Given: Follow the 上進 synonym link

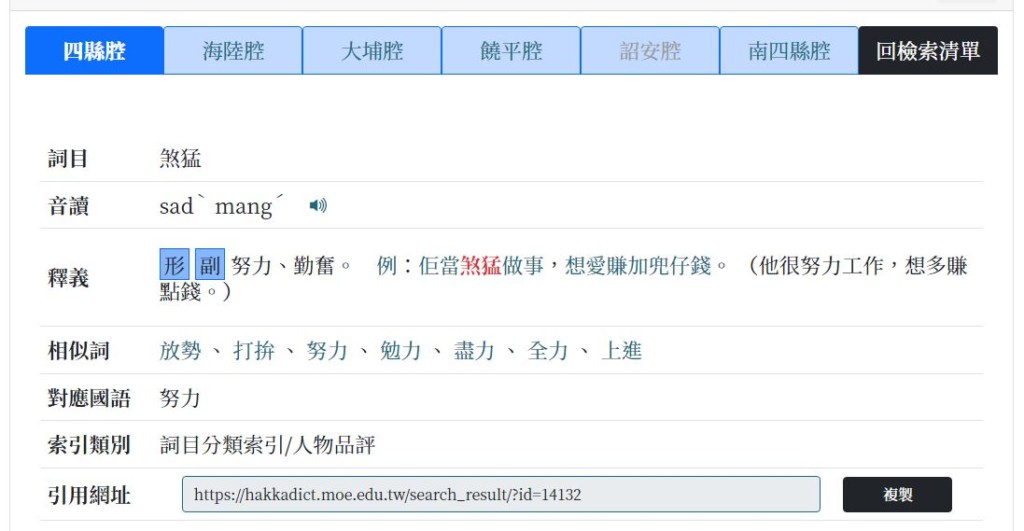Looking at the screenshot, I should coord(621,351).
